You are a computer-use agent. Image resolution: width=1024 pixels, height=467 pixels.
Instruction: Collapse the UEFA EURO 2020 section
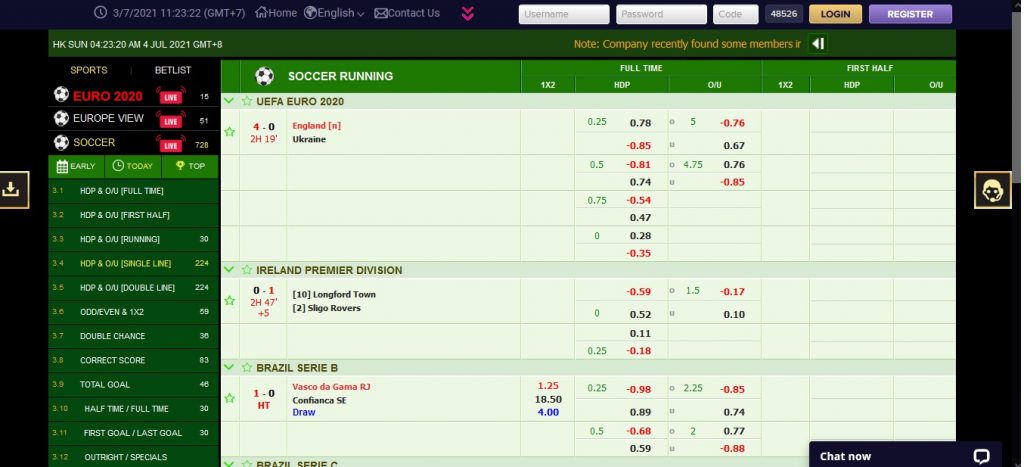coord(229,101)
